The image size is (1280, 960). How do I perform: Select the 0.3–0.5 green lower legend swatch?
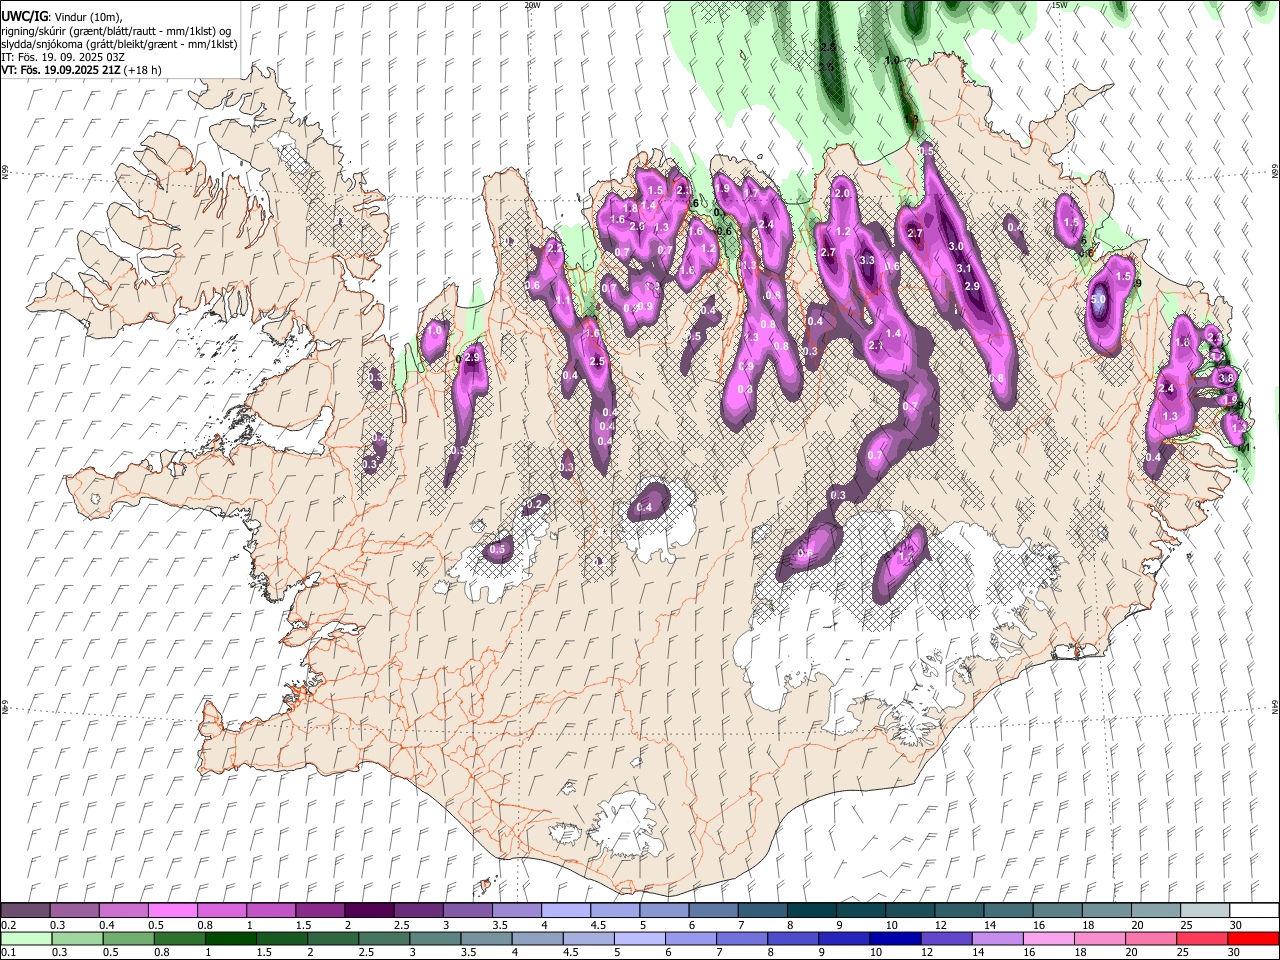[78, 938]
